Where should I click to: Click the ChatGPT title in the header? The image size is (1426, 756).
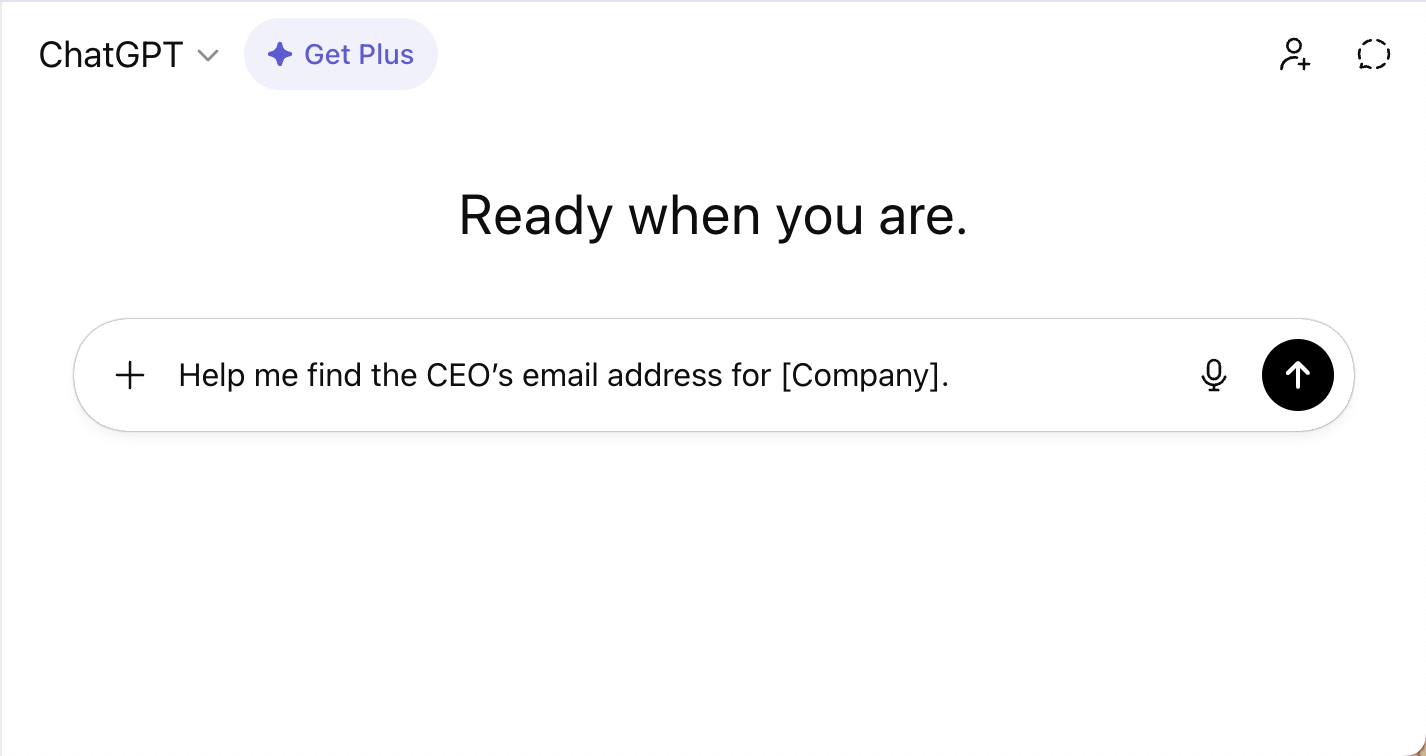coord(110,54)
